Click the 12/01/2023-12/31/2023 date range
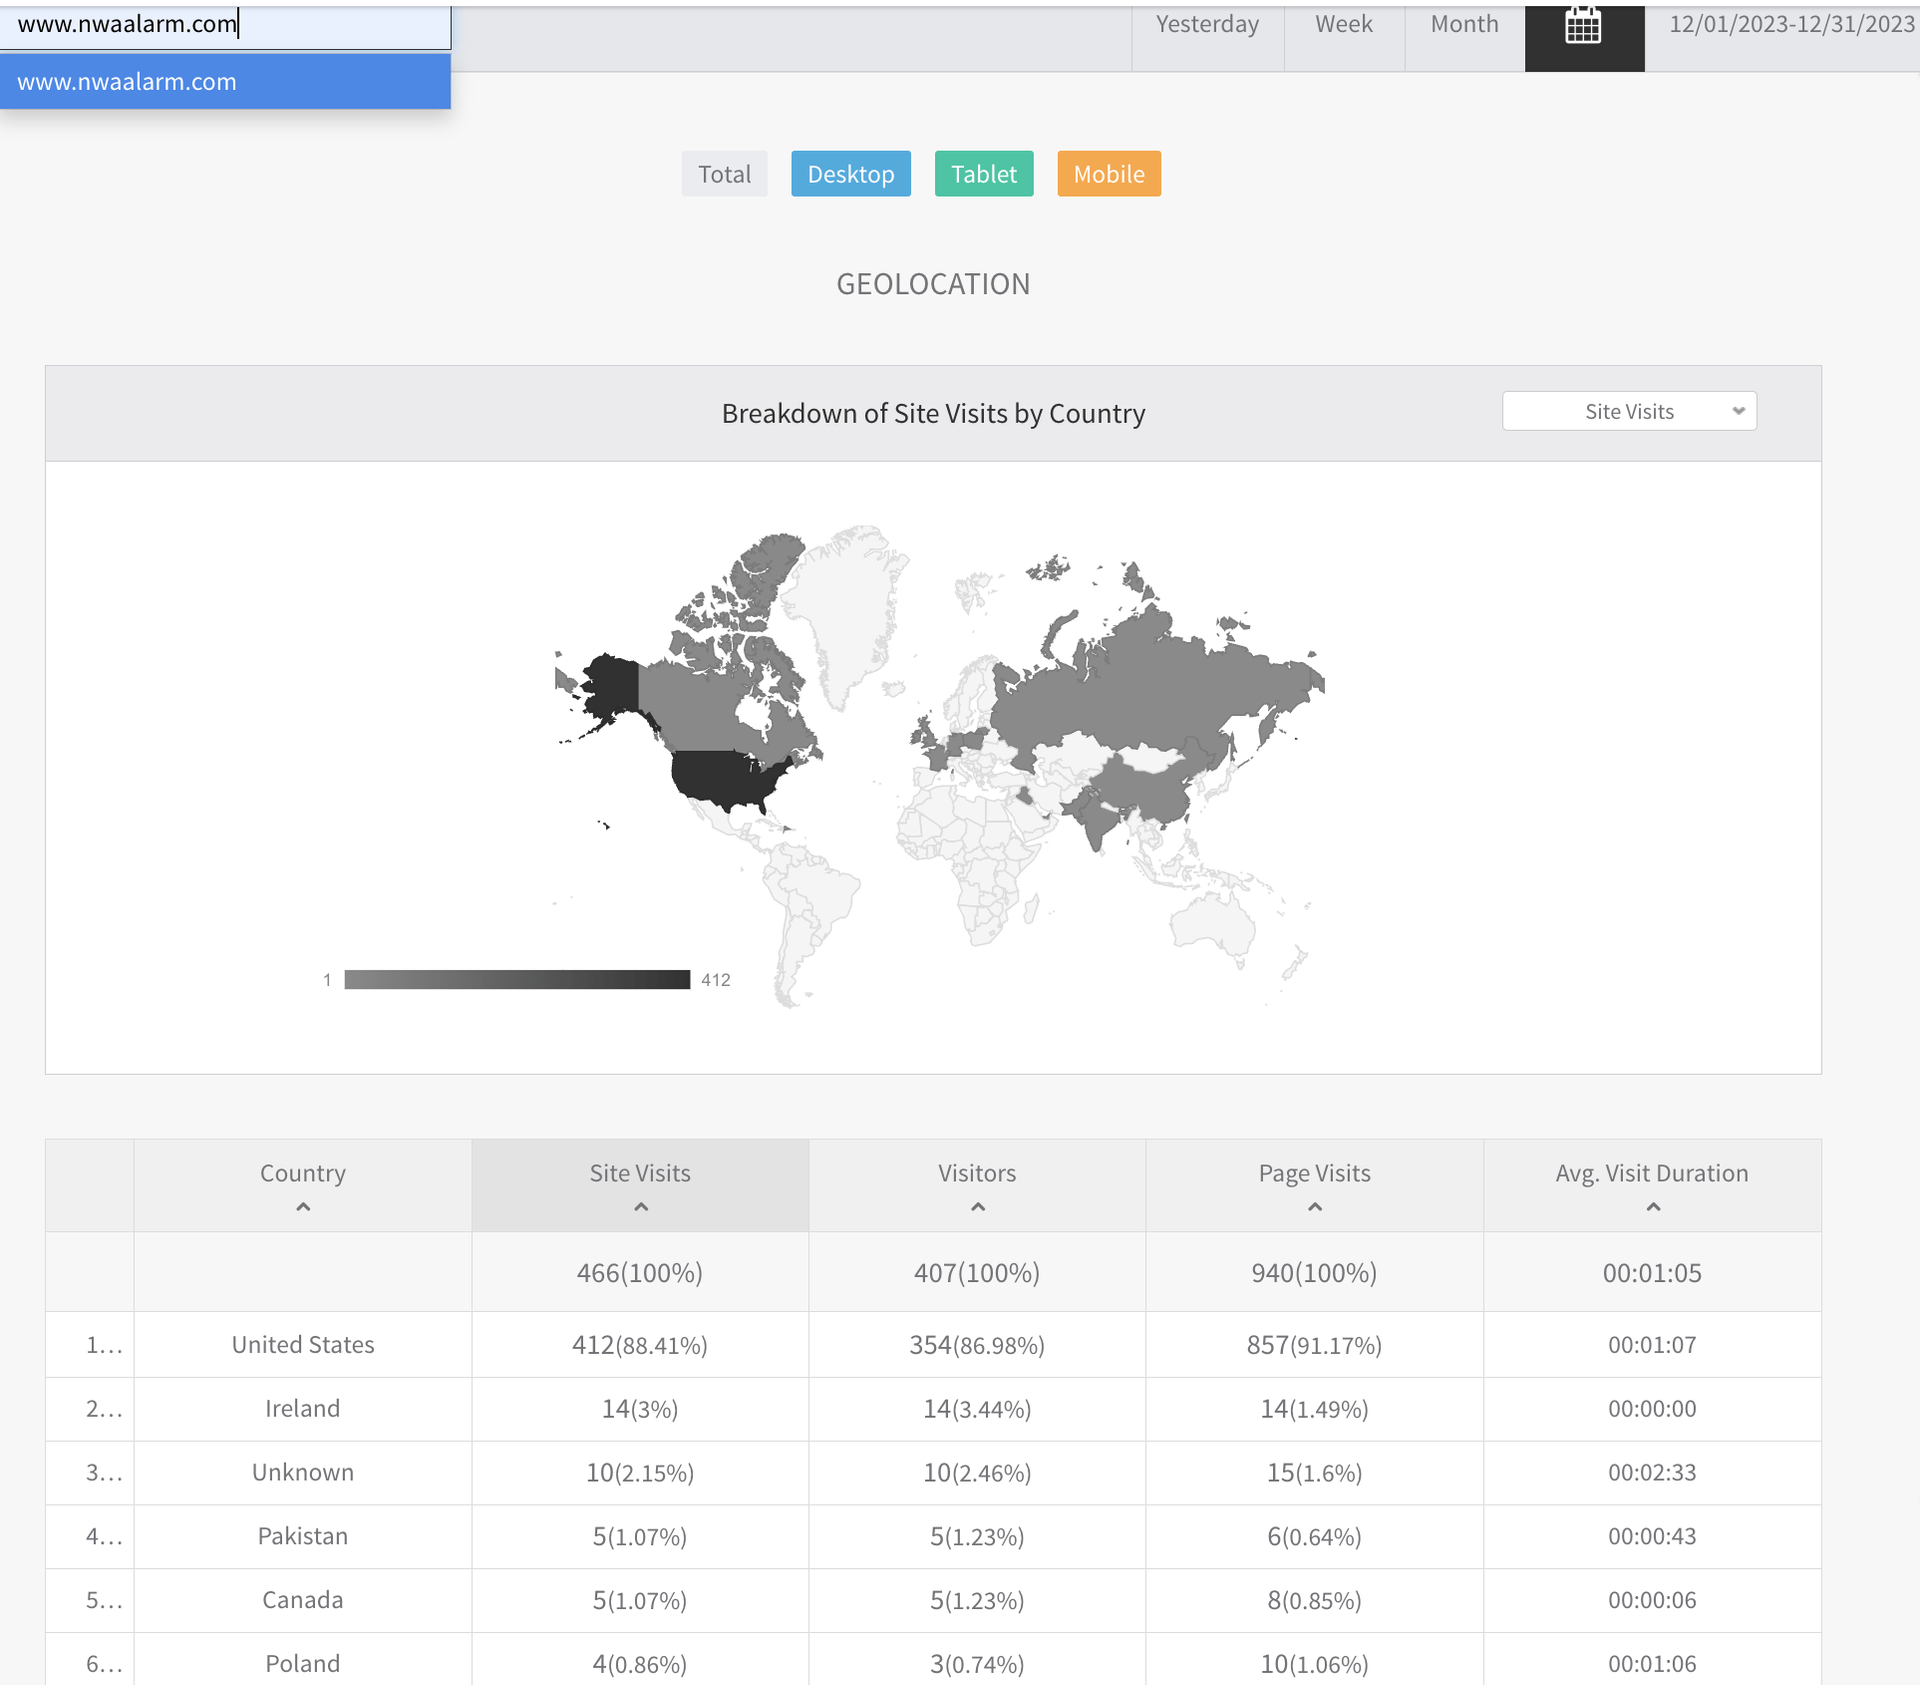This screenshot has width=1920, height=1685. (1790, 25)
